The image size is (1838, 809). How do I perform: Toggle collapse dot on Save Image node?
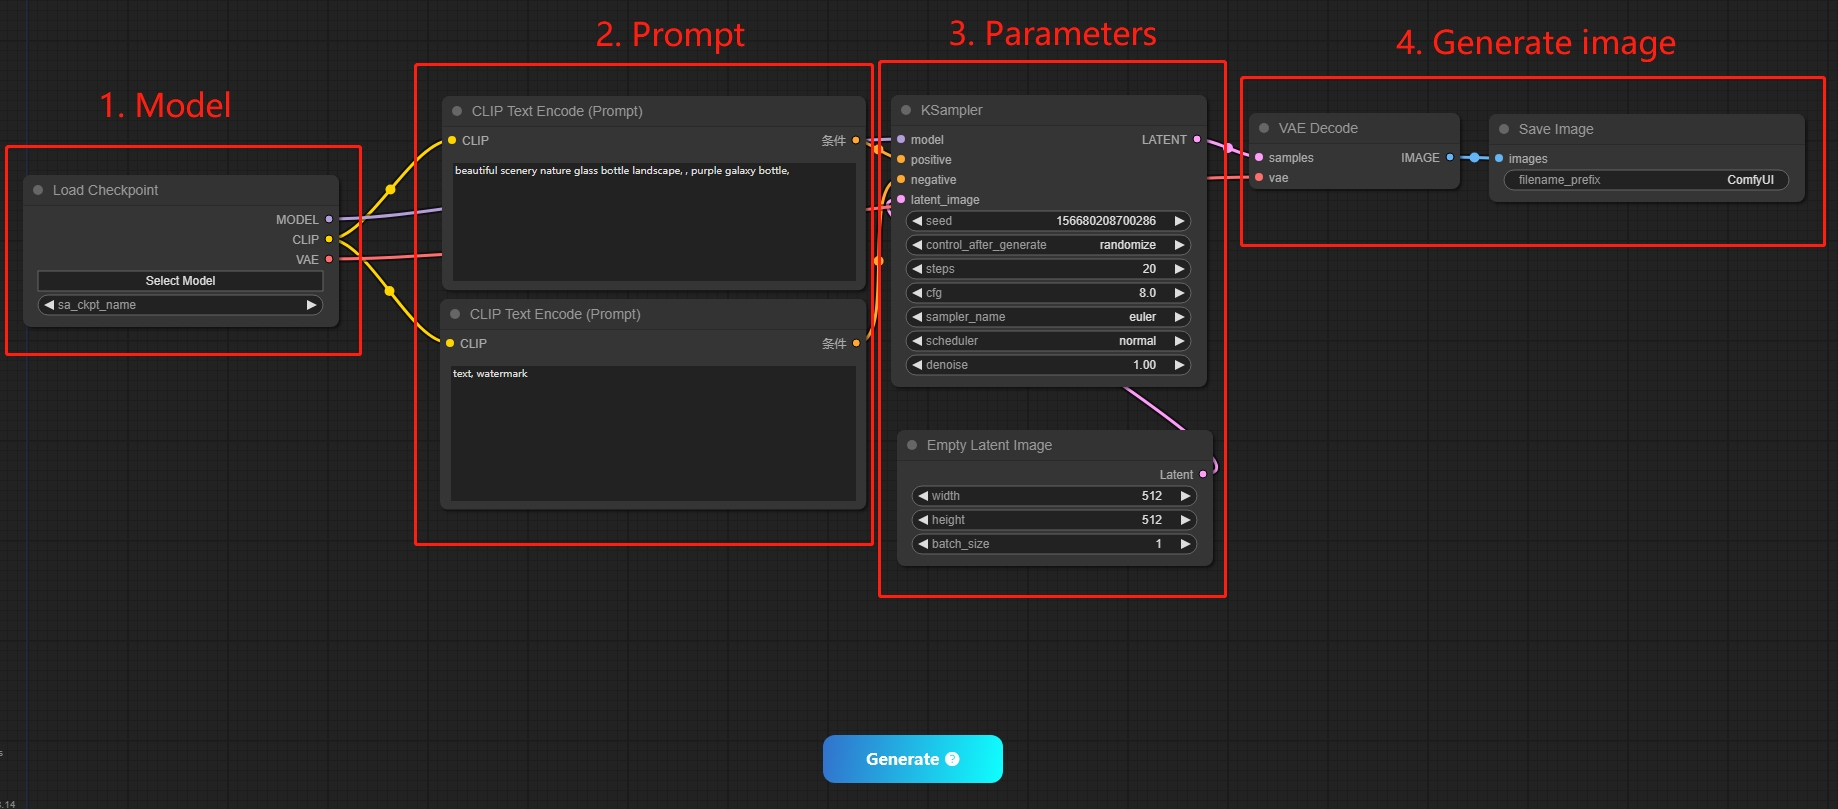click(1504, 129)
